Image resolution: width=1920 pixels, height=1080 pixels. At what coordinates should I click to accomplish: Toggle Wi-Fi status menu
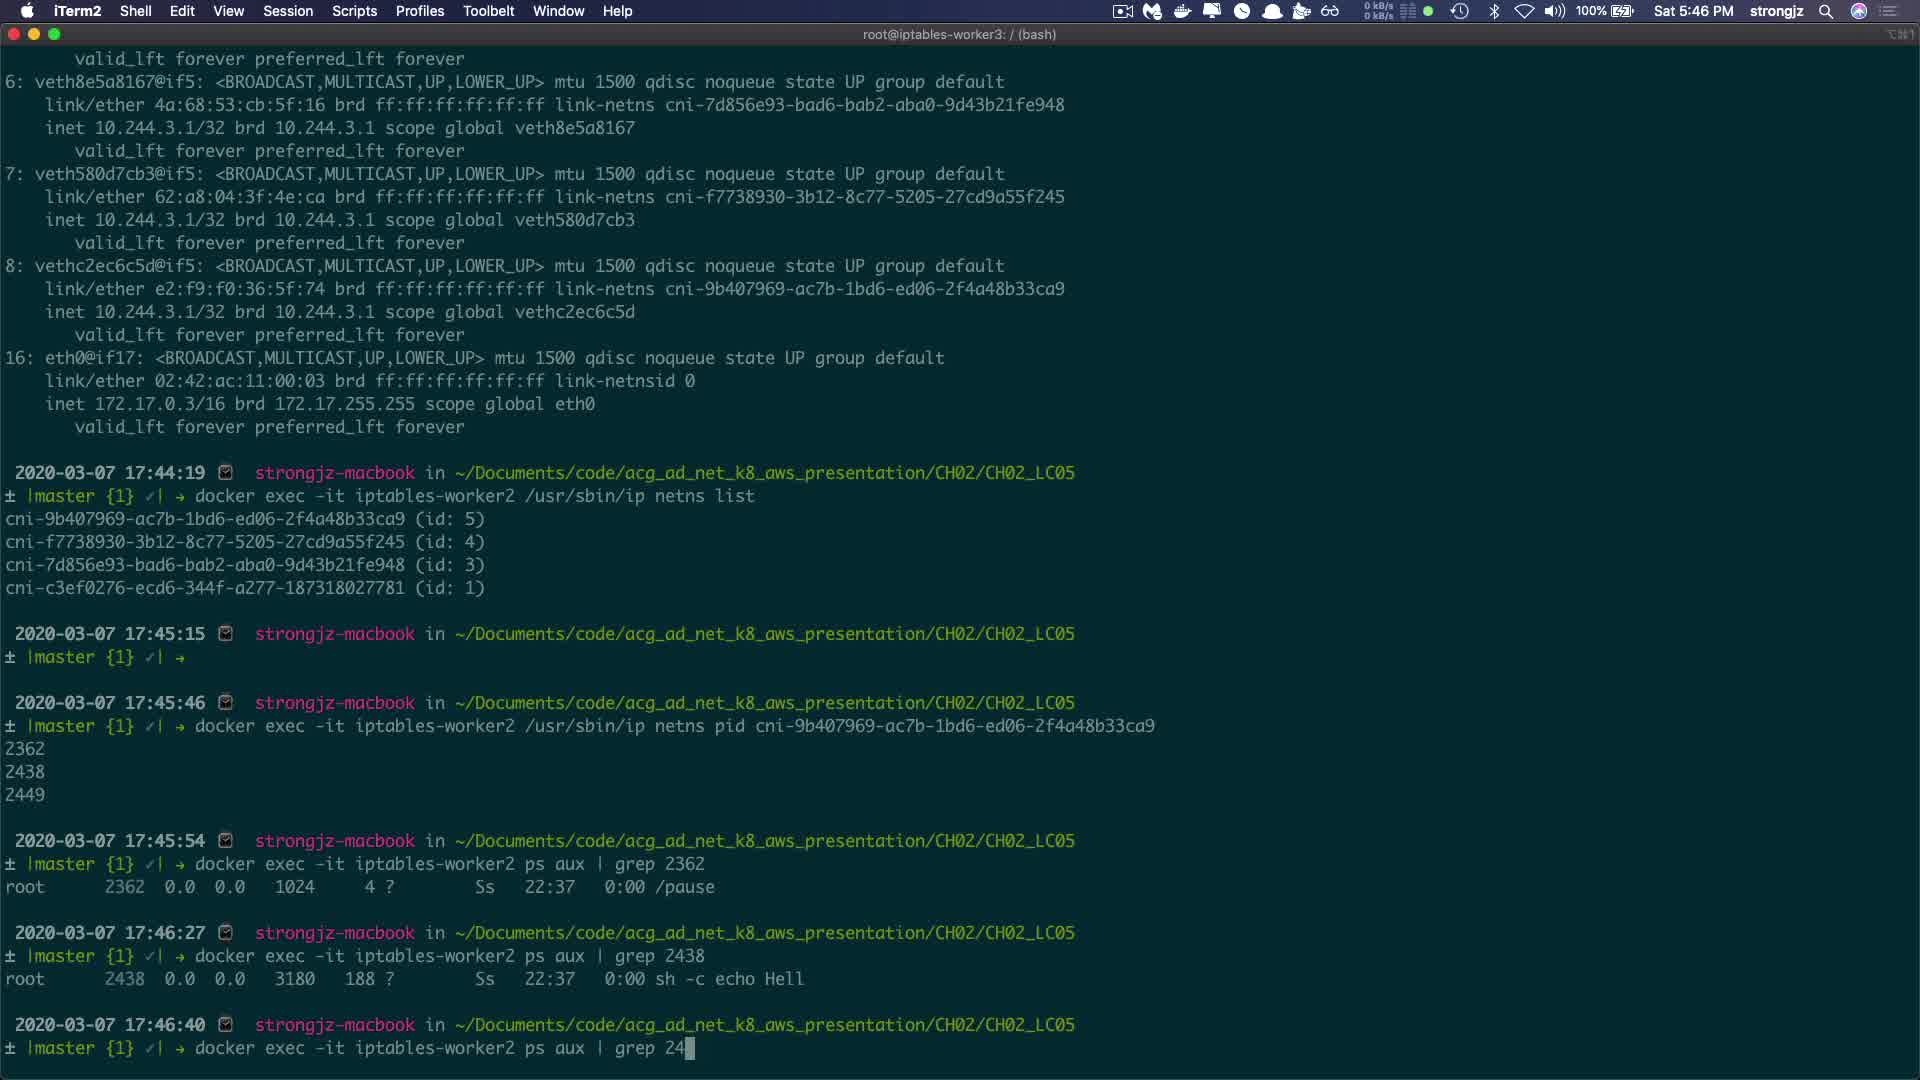[1524, 11]
